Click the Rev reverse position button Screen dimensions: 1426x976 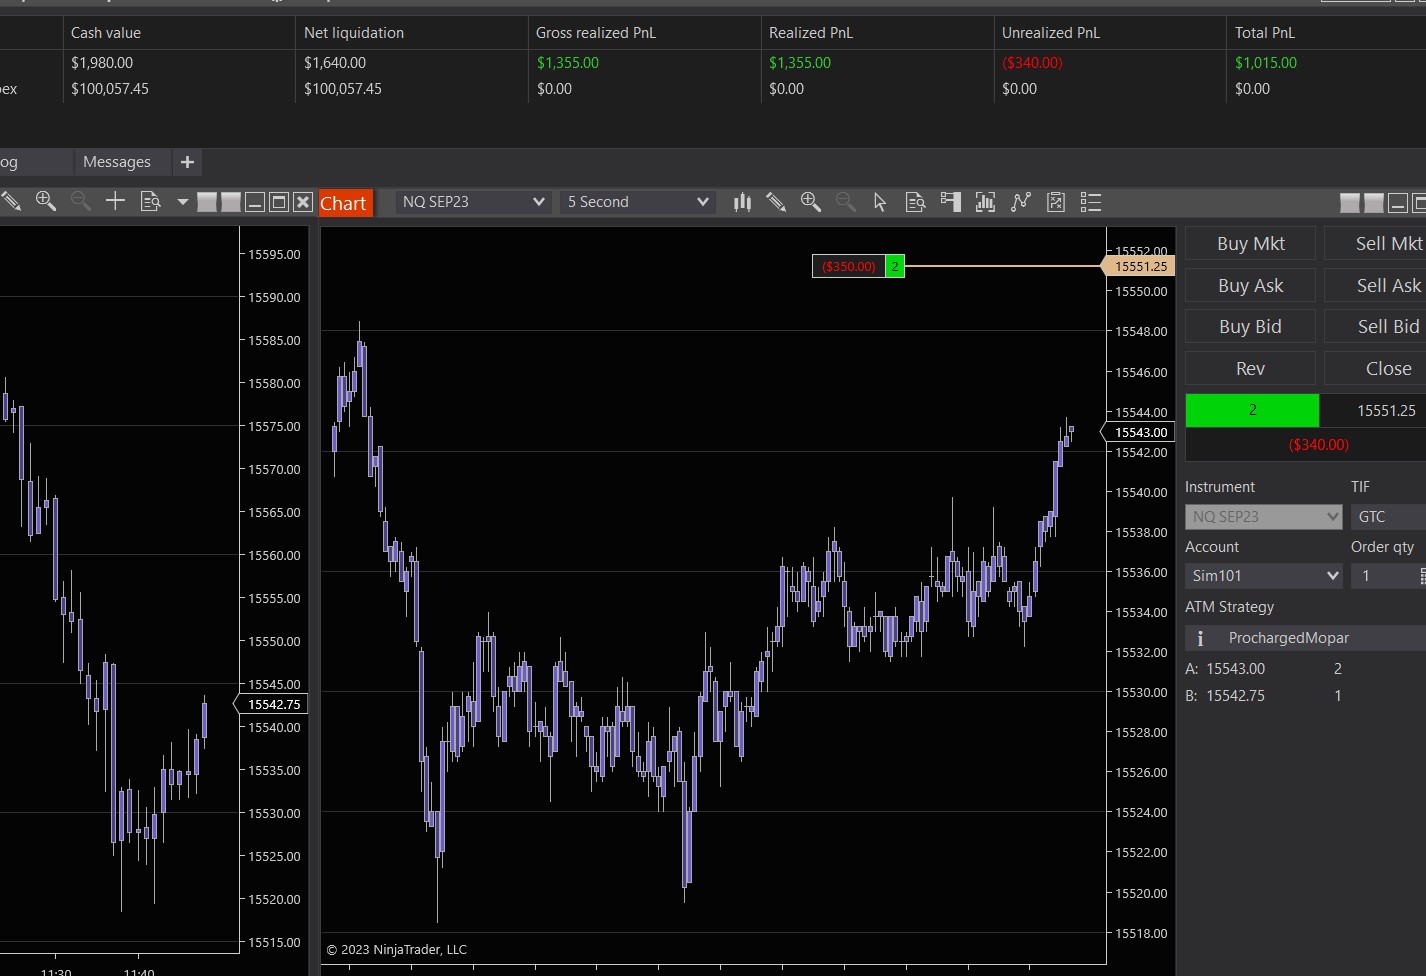(x=1250, y=369)
